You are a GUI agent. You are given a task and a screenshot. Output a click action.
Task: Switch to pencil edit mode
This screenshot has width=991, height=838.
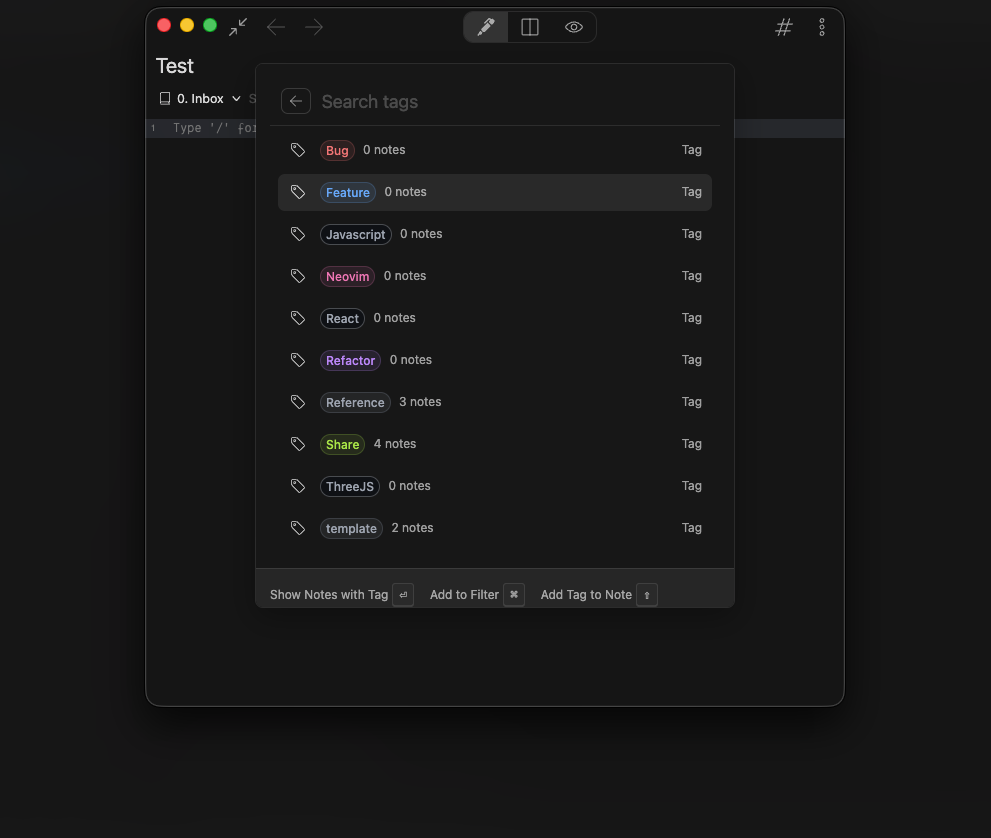(486, 27)
